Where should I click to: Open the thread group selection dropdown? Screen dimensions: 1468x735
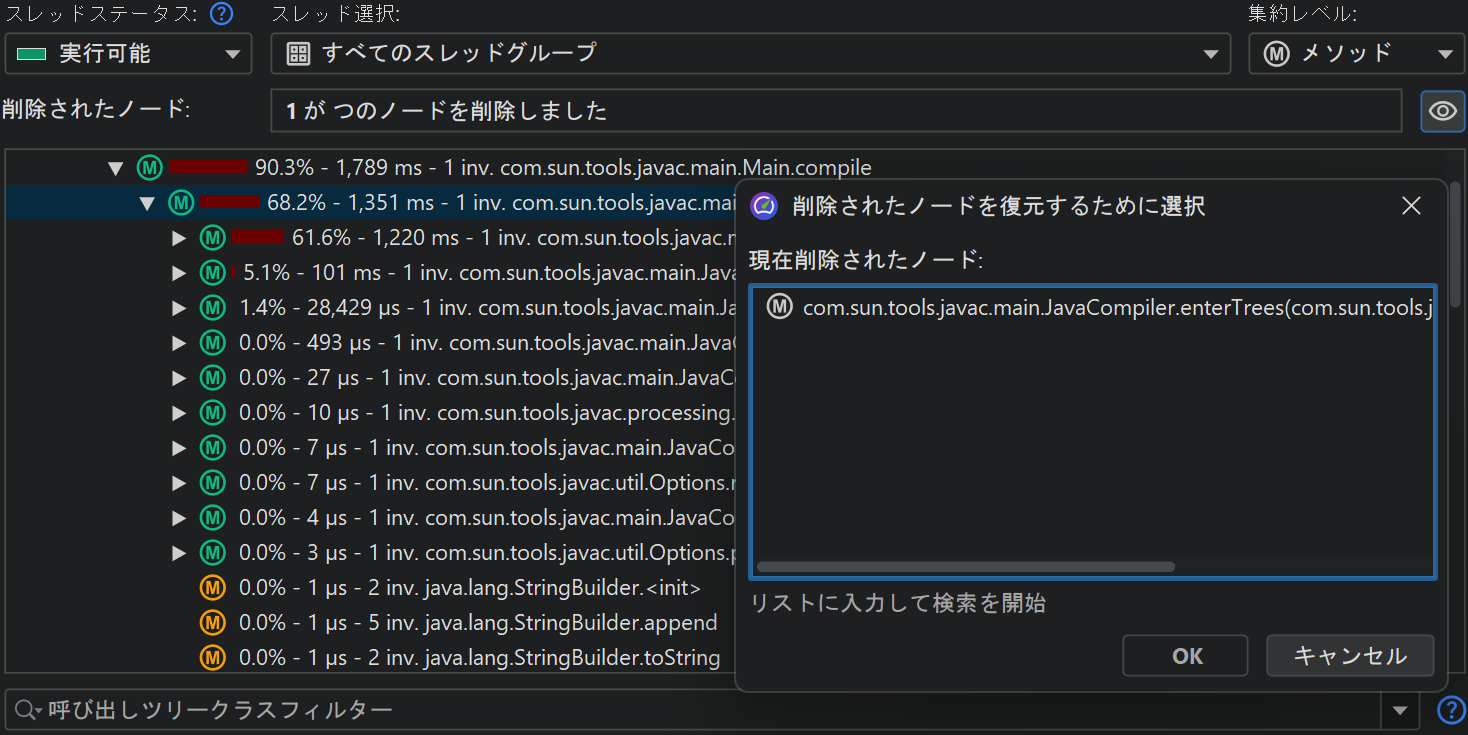750,54
